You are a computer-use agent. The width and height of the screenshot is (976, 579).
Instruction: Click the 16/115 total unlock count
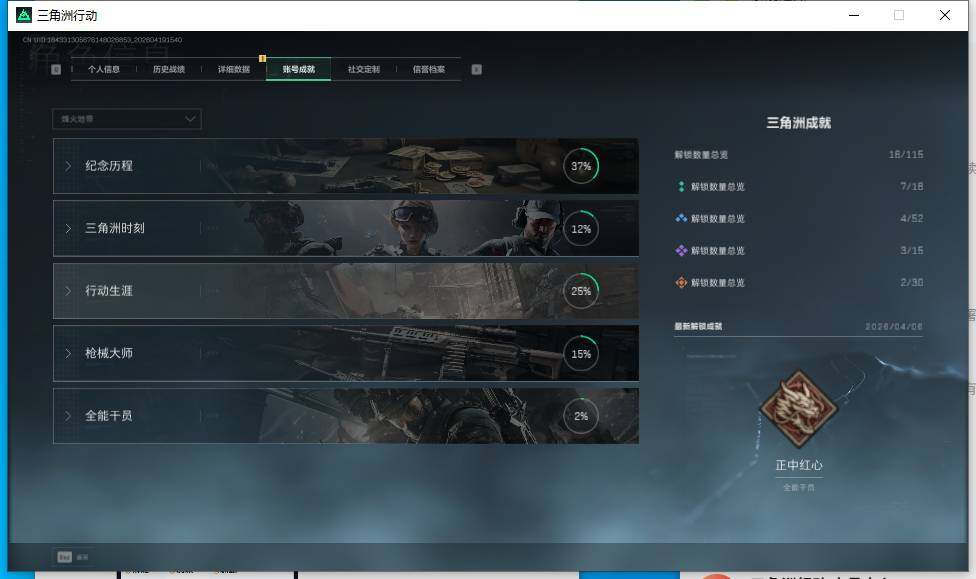coord(906,154)
